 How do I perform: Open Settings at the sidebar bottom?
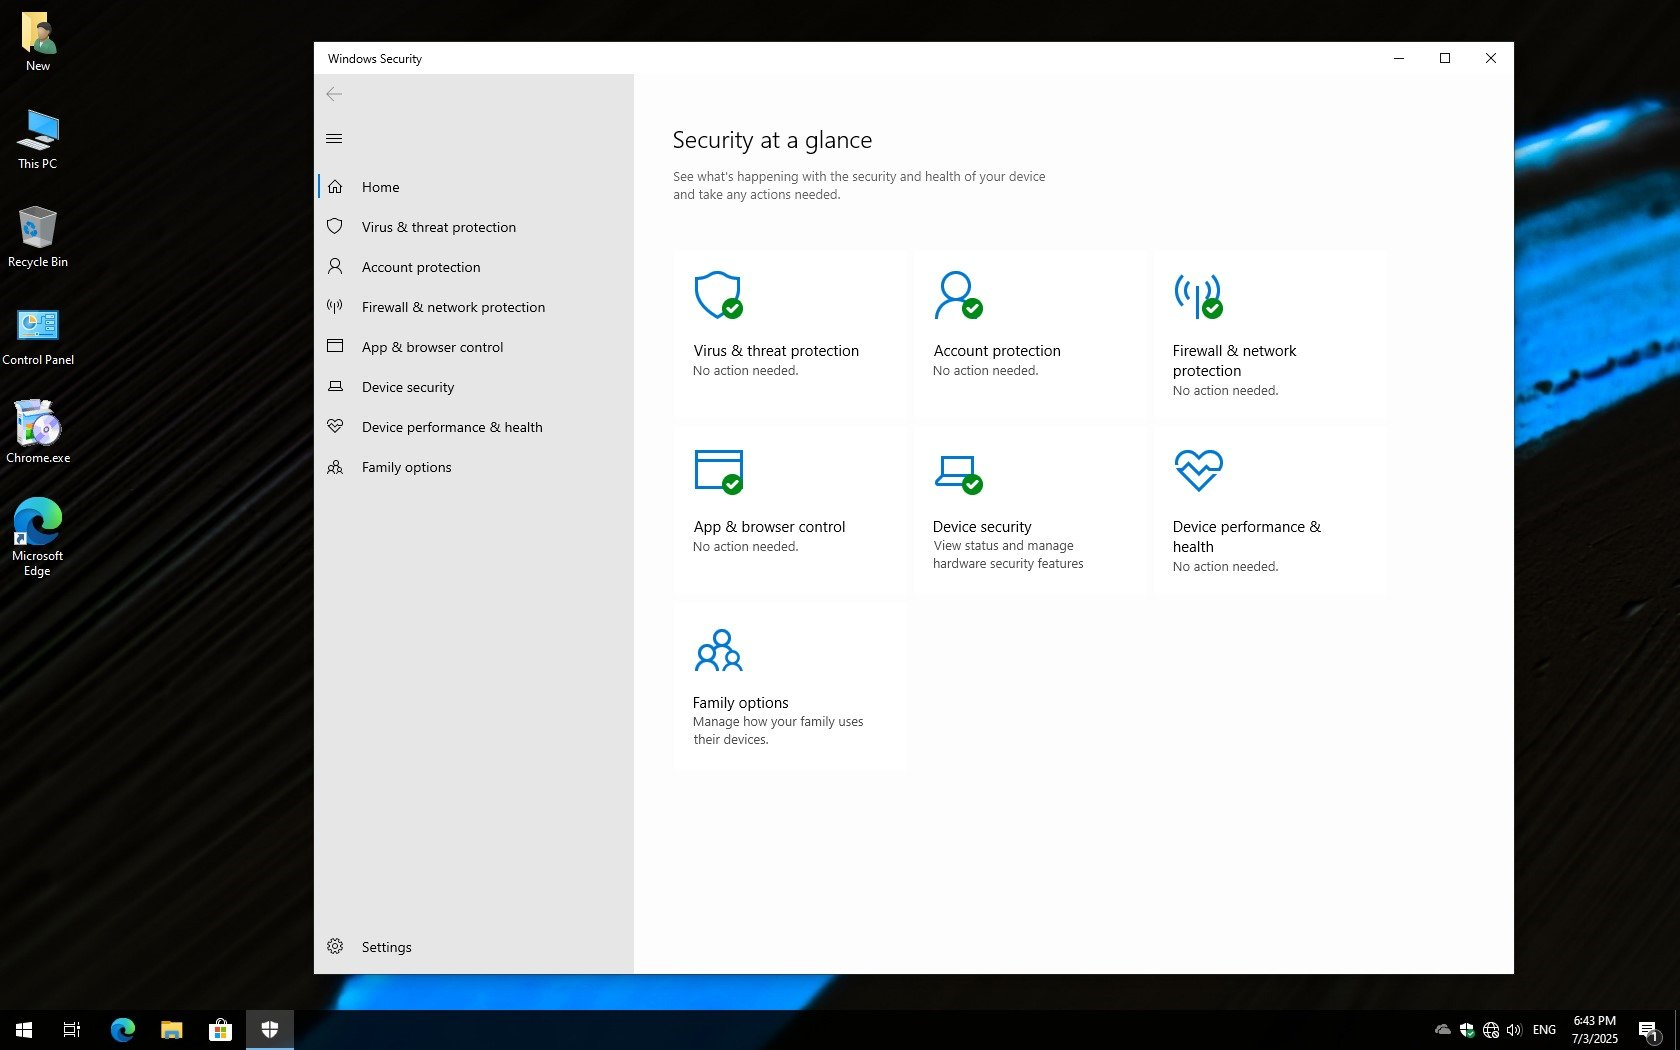point(386,947)
